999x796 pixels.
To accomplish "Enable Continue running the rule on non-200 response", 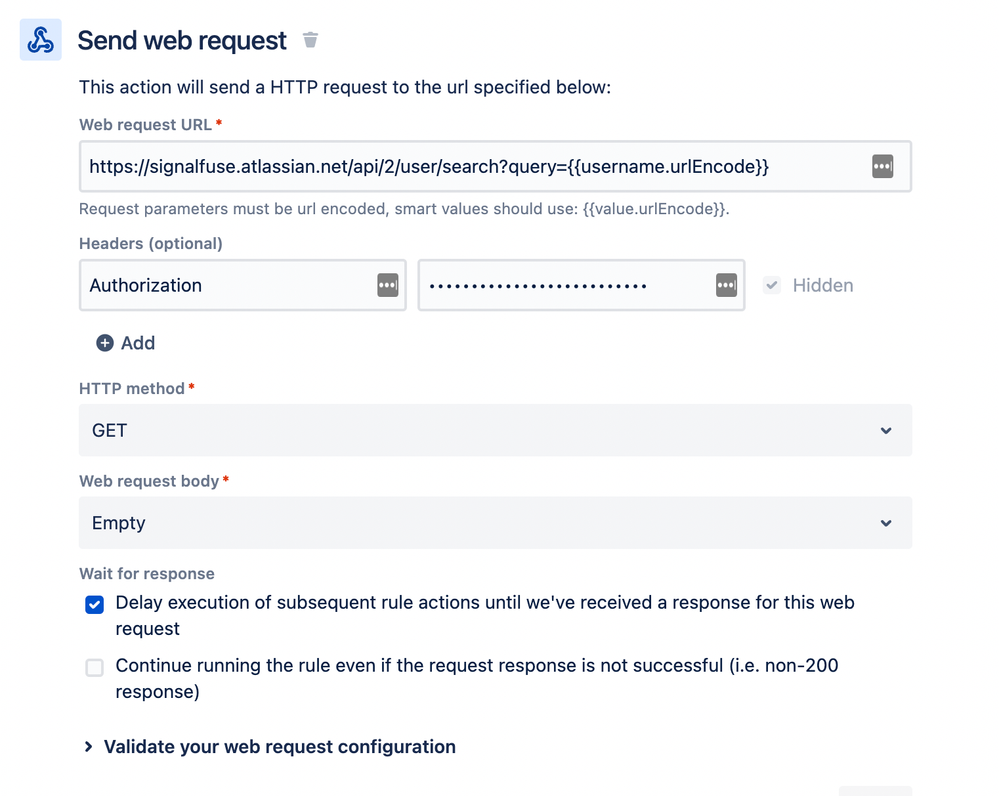I will tap(95, 667).
